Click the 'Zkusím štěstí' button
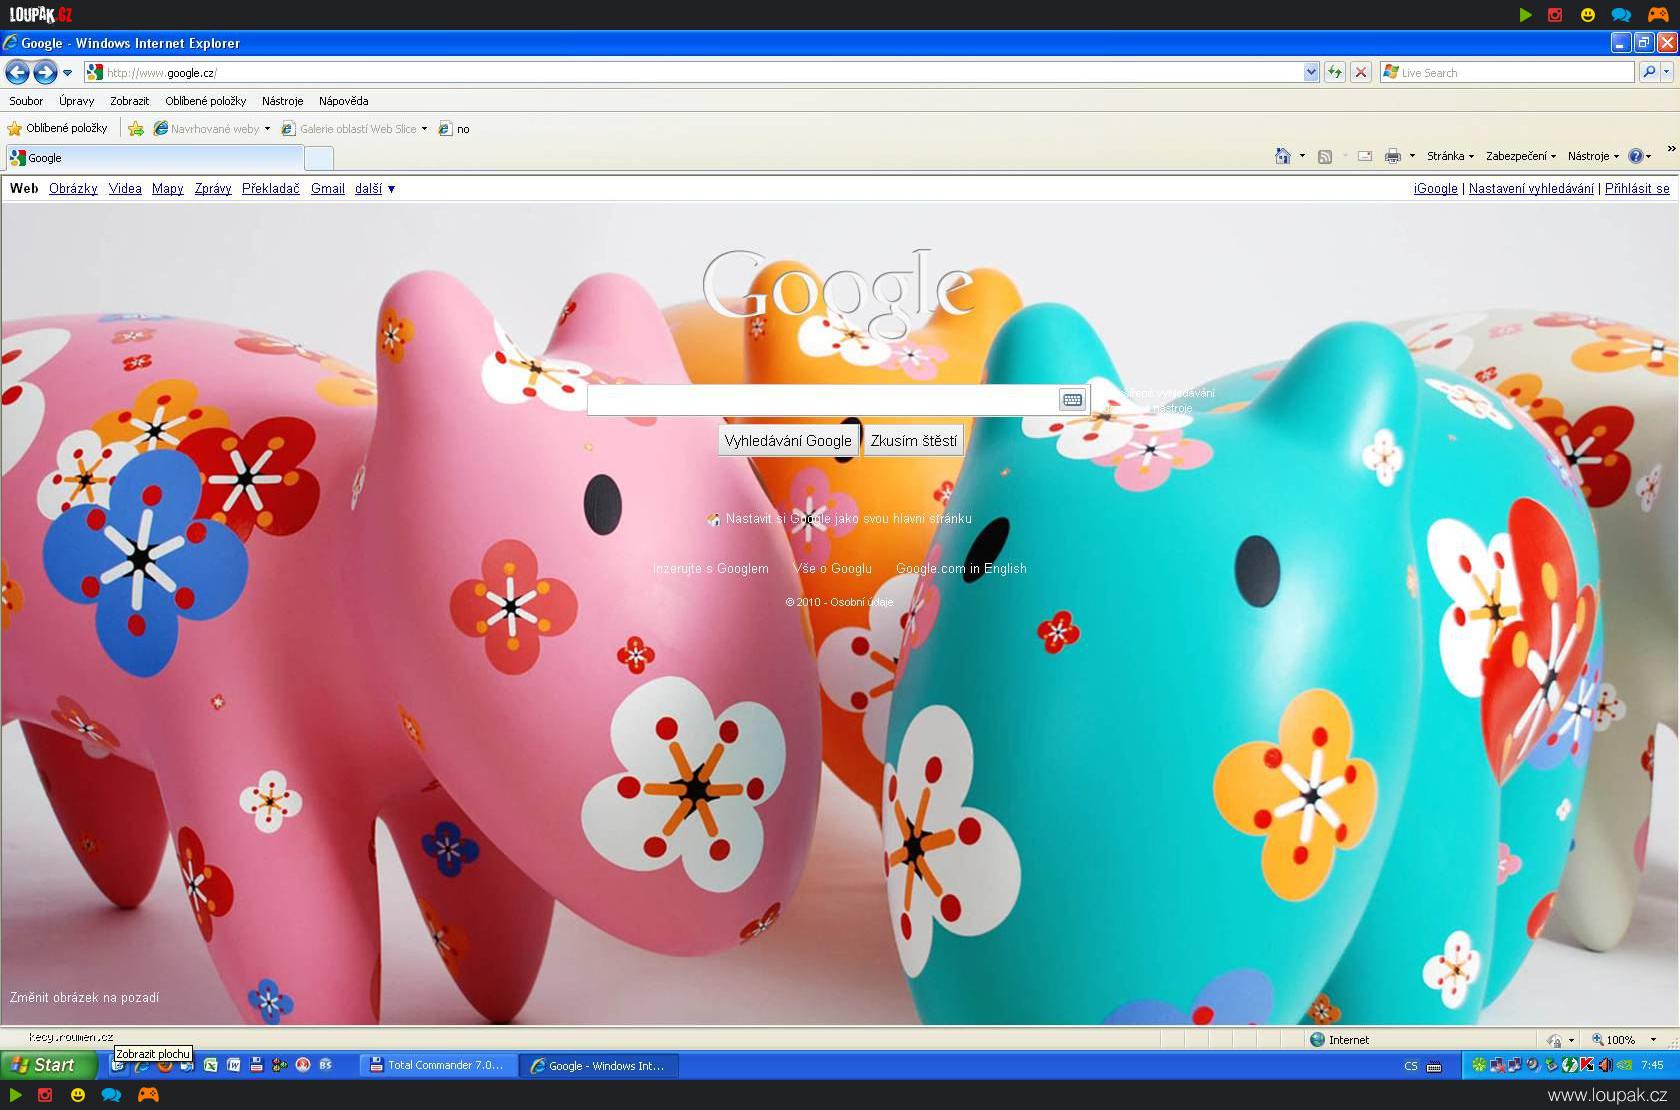Screen dimensions: 1680x1110 tap(913, 441)
